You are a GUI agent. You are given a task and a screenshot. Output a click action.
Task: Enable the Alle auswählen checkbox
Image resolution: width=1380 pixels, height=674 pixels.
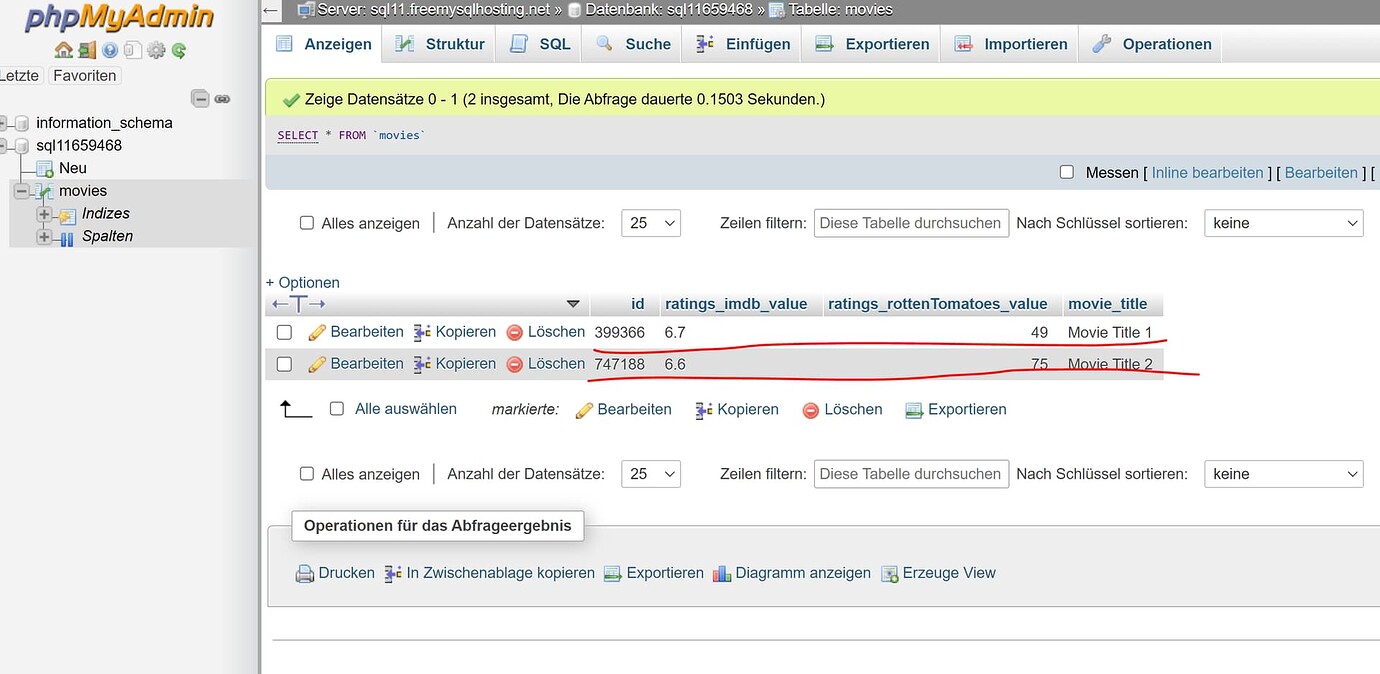[x=338, y=409]
